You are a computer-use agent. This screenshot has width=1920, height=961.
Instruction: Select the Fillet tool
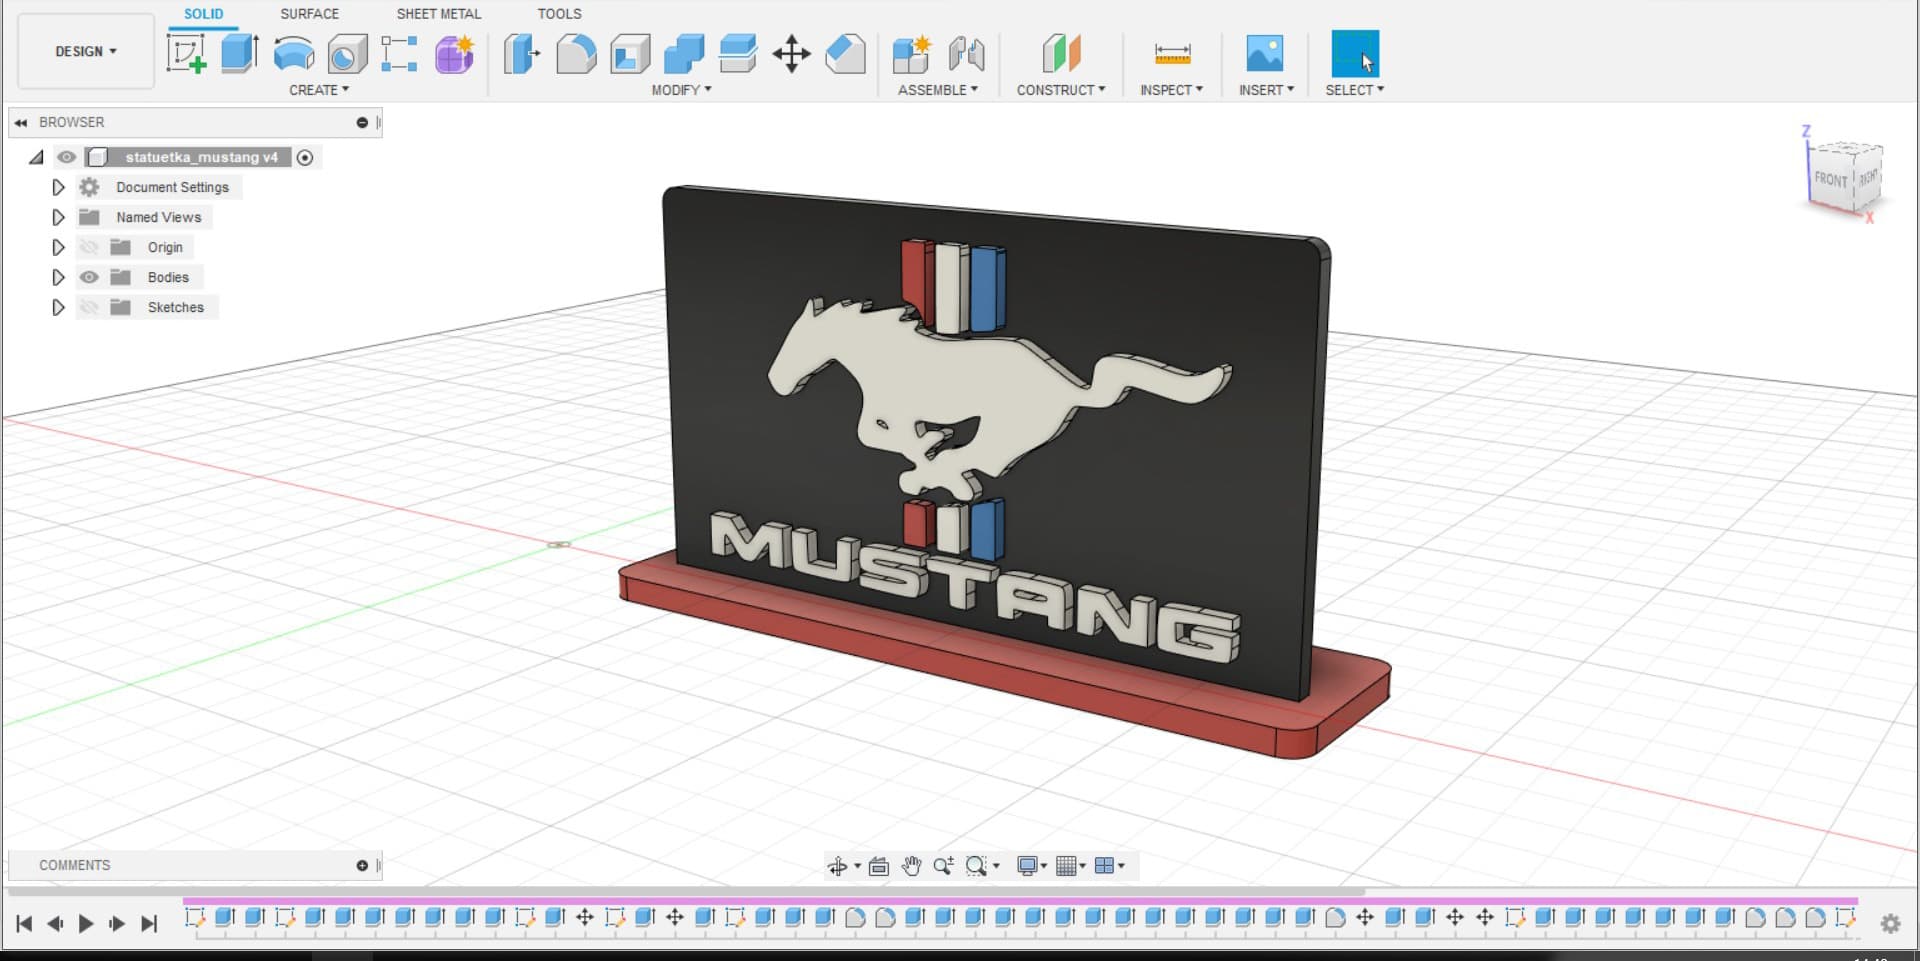point(576,54)
